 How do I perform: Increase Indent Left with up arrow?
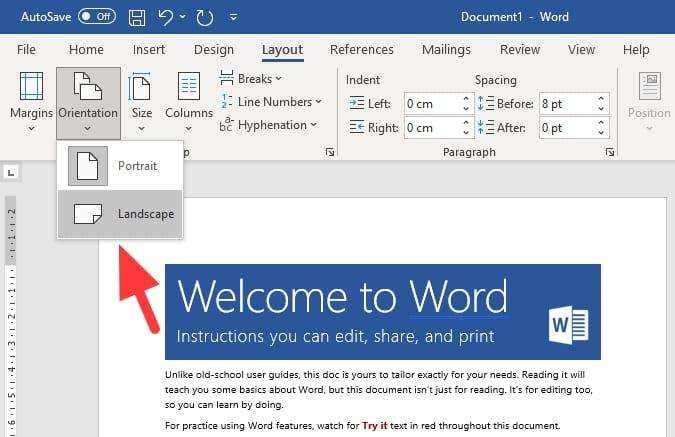[466, 99]
